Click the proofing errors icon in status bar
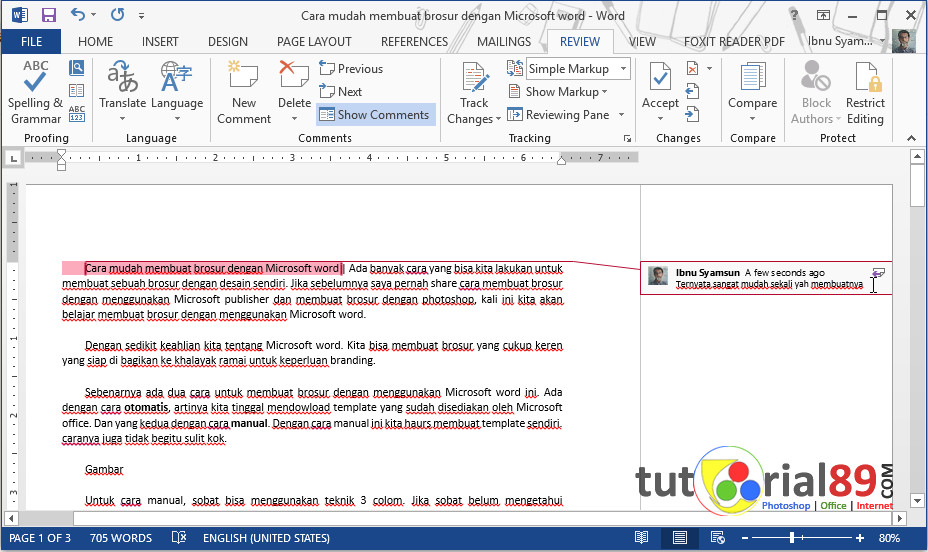Viewport: 928px width, 552px height. tap(179, 537)
